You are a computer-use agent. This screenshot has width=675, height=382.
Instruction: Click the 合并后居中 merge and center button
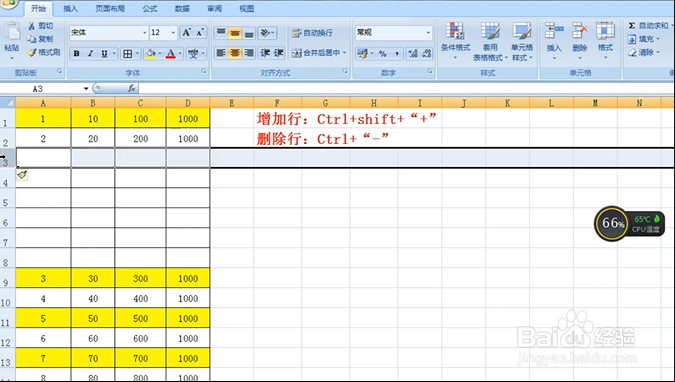coord(315,53)
